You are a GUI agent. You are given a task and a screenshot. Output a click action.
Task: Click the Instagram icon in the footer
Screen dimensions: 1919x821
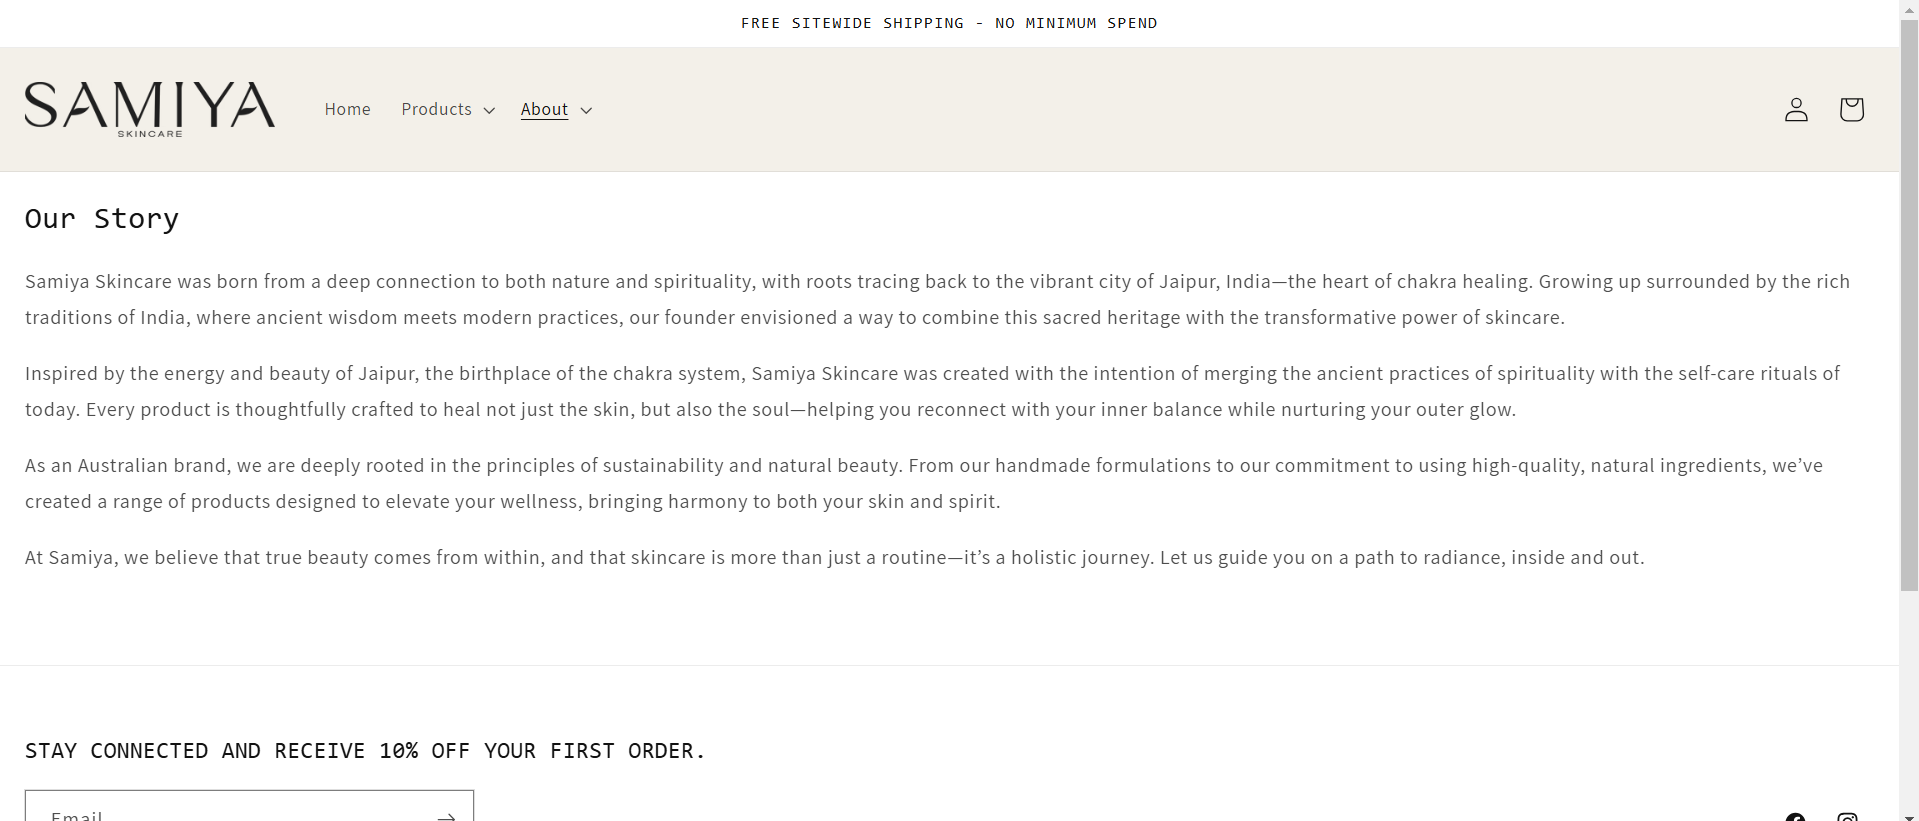coord(1848,817)
